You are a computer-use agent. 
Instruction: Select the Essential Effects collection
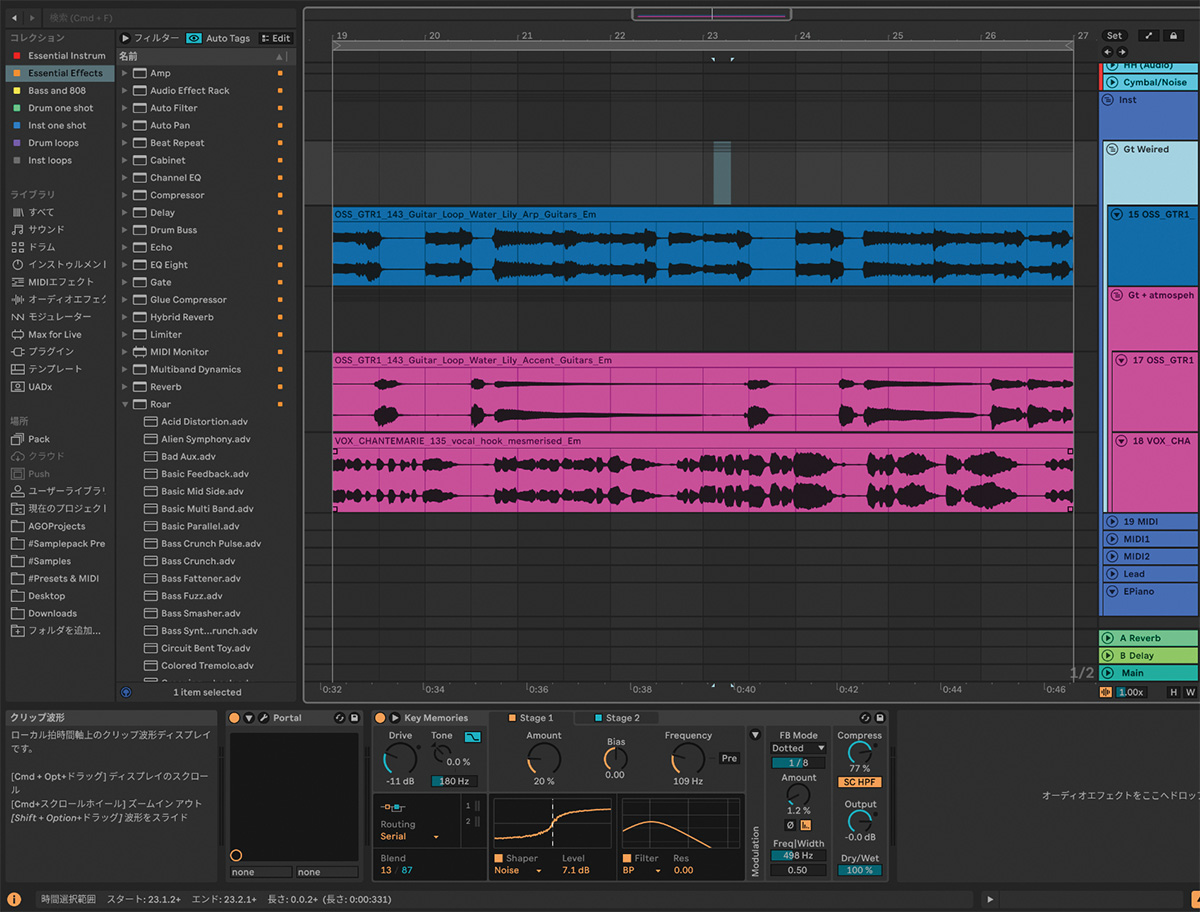(x=60, y=73)
